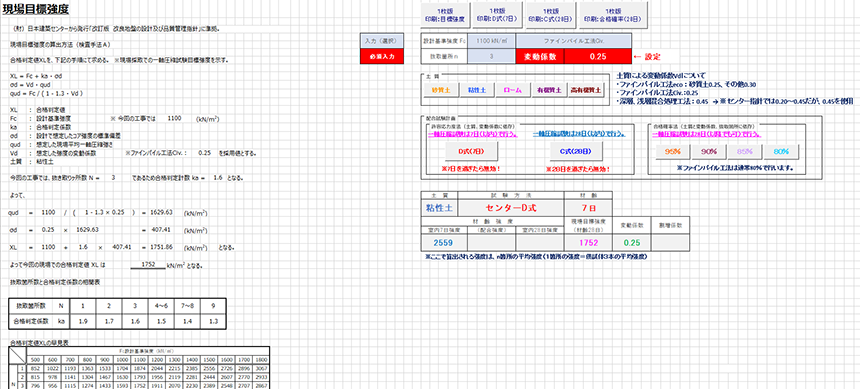
Task: Pick the 80% pass probability button
Action: 782,151
